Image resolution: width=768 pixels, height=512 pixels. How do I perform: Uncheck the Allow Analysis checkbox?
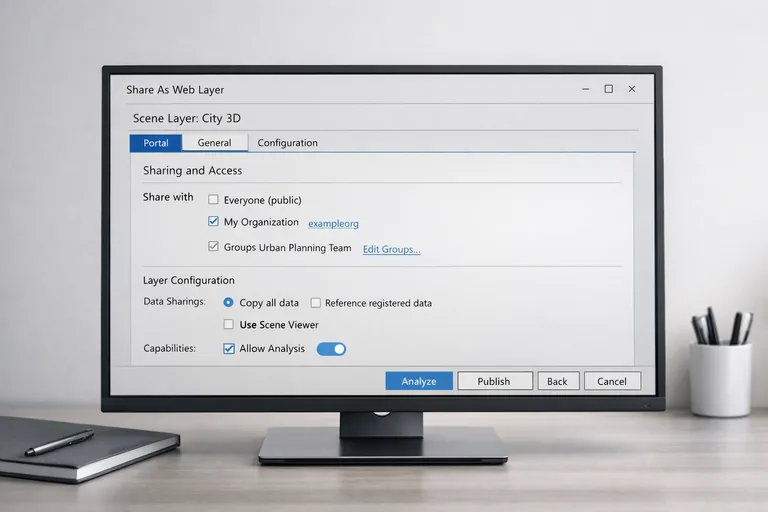229,348
